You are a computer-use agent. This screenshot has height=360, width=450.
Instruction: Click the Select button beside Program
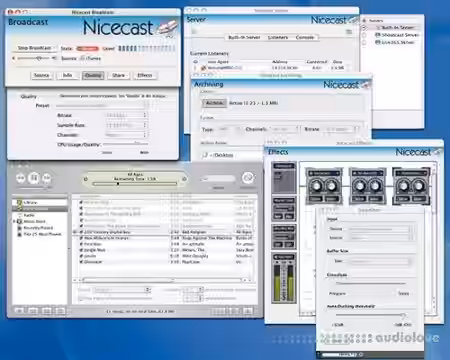[x=404, y=294]
